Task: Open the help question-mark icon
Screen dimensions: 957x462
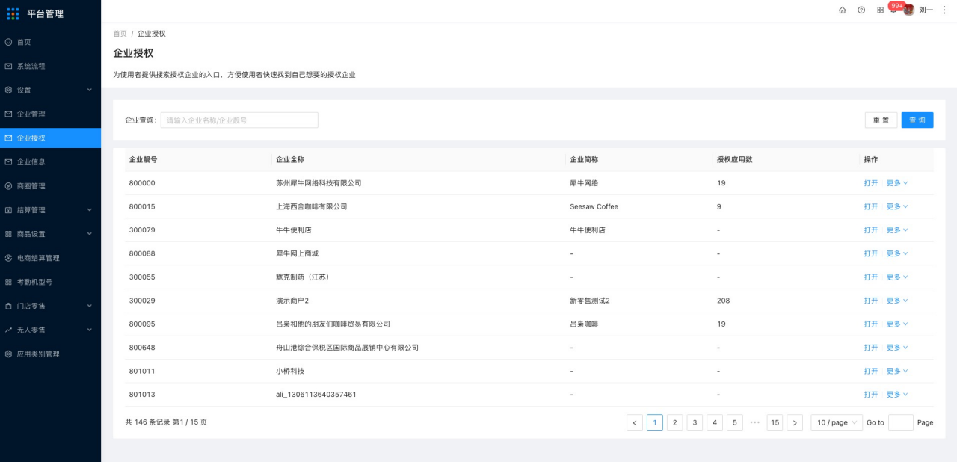Action: pos(861,10)
